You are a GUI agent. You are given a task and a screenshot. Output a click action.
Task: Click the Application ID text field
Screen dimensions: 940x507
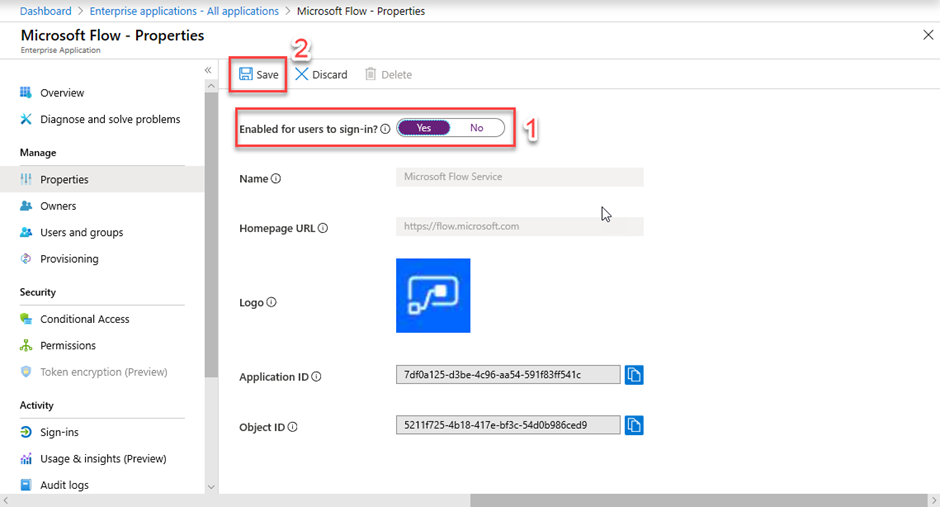(x=508, y=375)
